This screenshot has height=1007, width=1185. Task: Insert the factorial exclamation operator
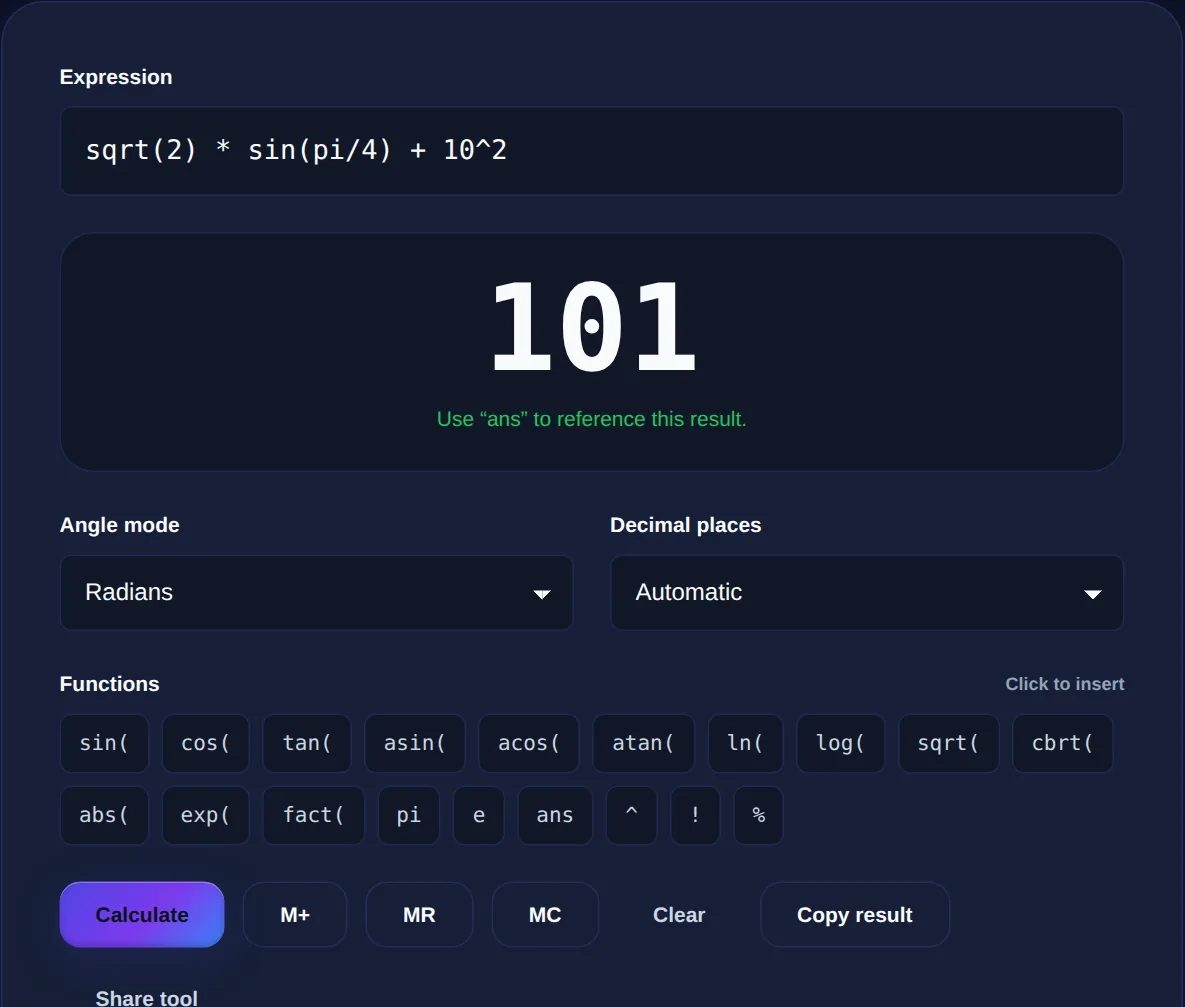[x=695, y=815]
